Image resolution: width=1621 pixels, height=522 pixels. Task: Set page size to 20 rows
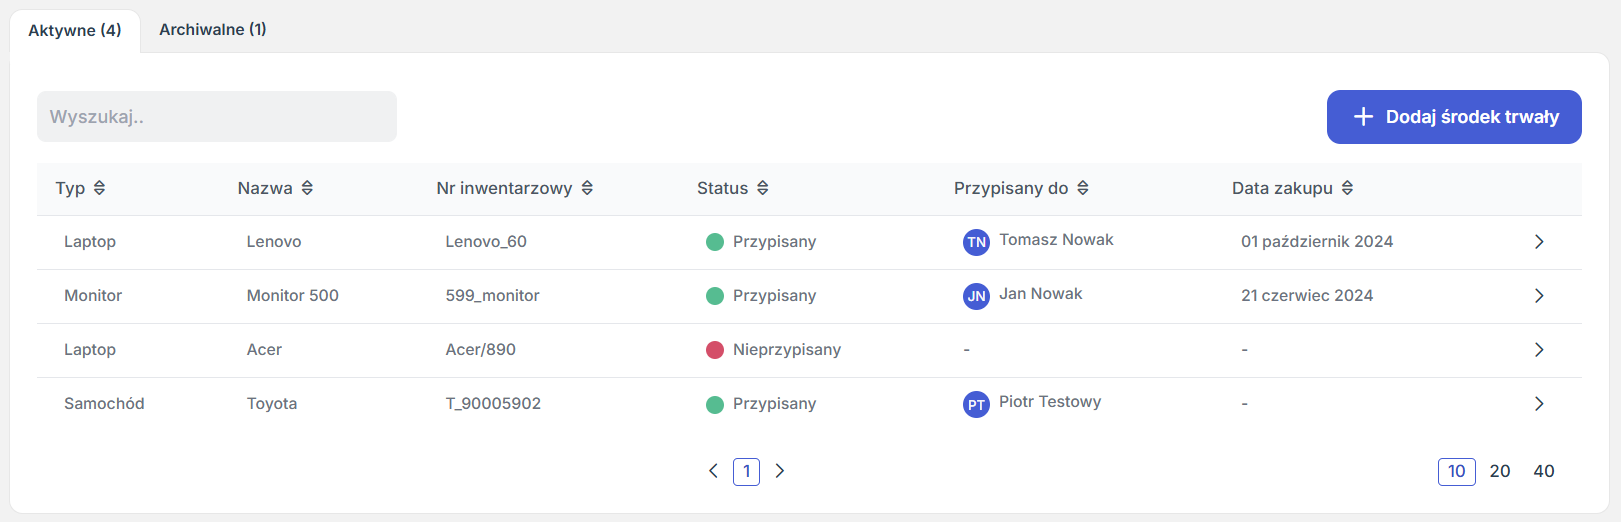coord(1500,471)
